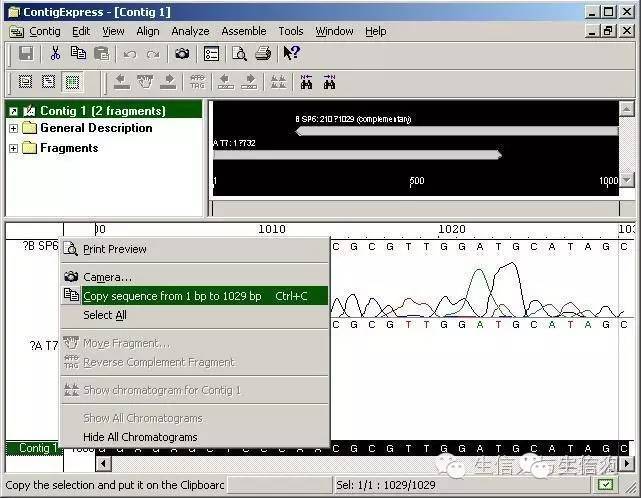
Task: Toggle the third green pane view button
Action: click(x=73, y=82)
